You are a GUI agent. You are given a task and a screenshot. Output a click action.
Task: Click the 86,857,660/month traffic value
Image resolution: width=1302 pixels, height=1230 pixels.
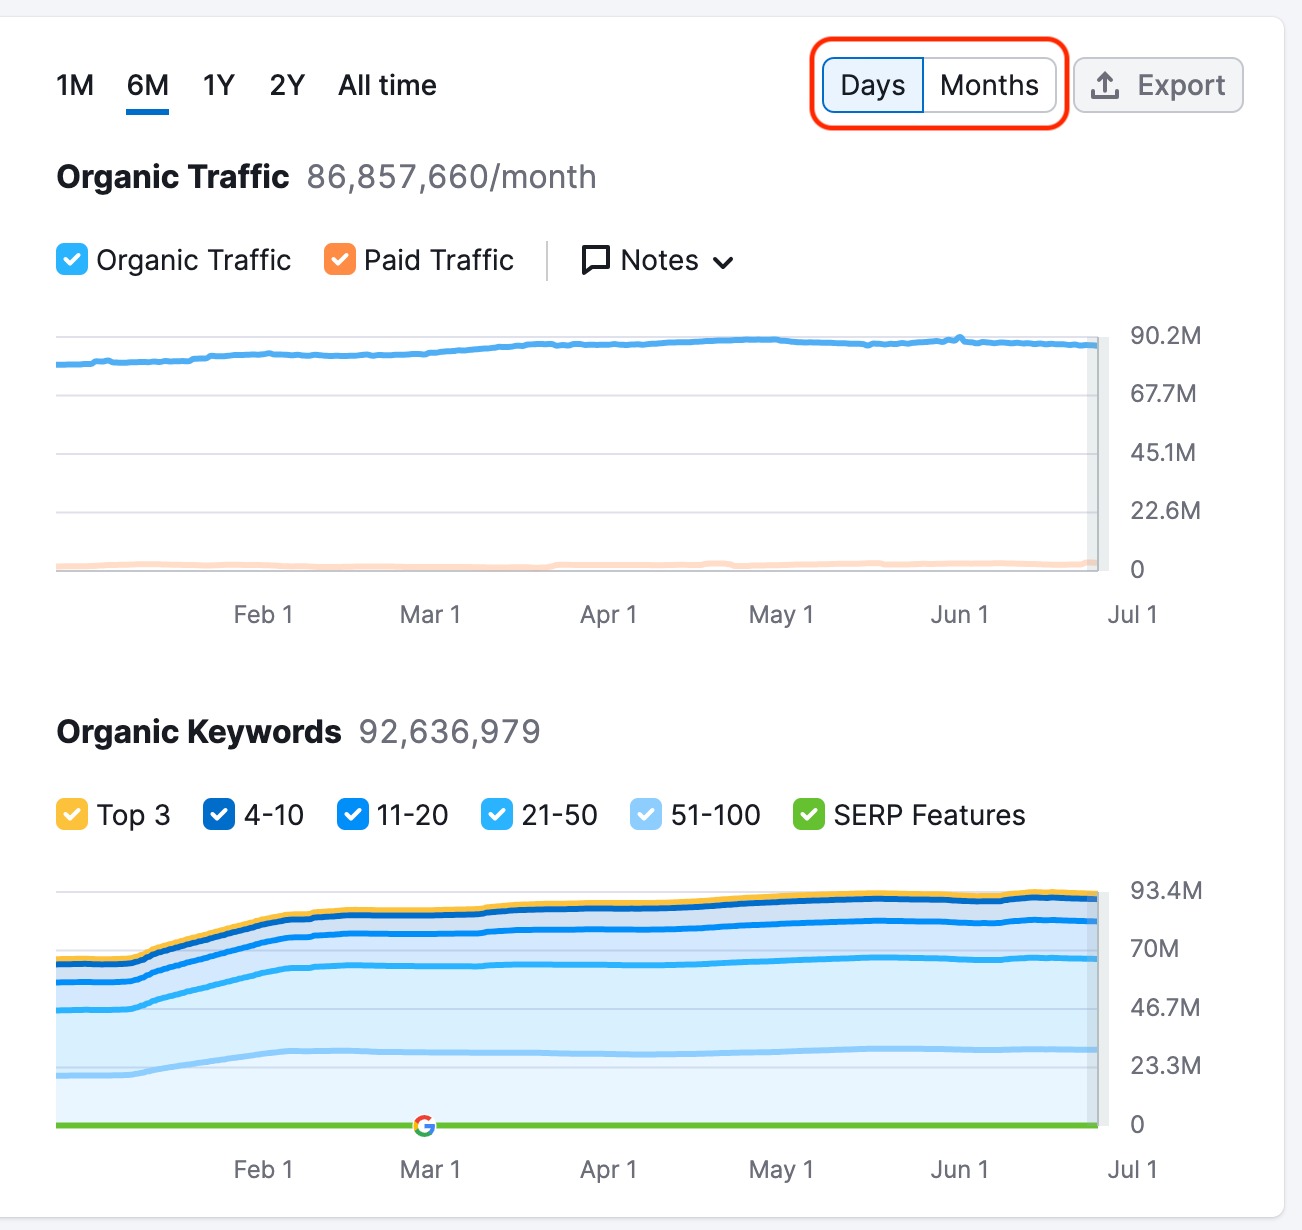pos(451,177)
